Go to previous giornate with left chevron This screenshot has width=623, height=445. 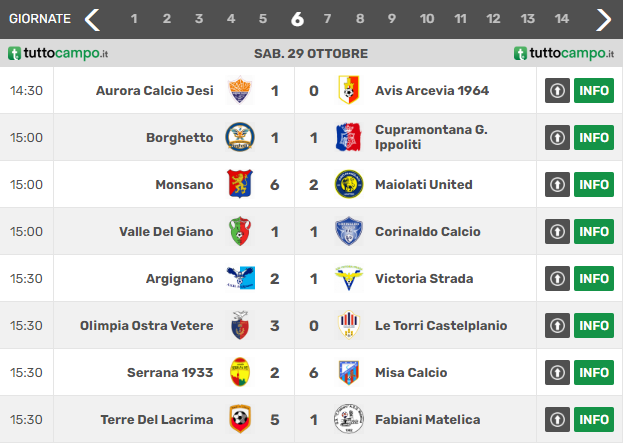[x=92, y=19]
